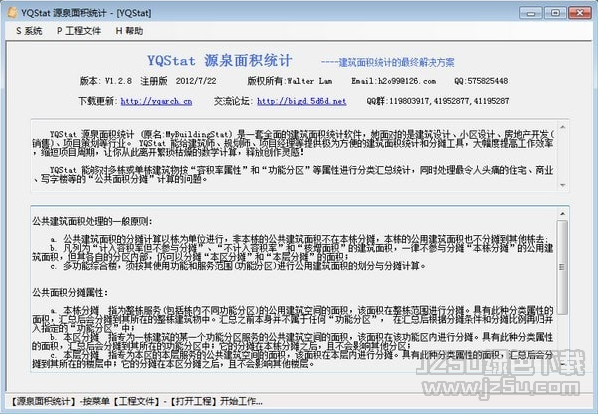Click up arrow of lower text scrollbar
This screenshot has width=598, height=414.
click(563, 214)
